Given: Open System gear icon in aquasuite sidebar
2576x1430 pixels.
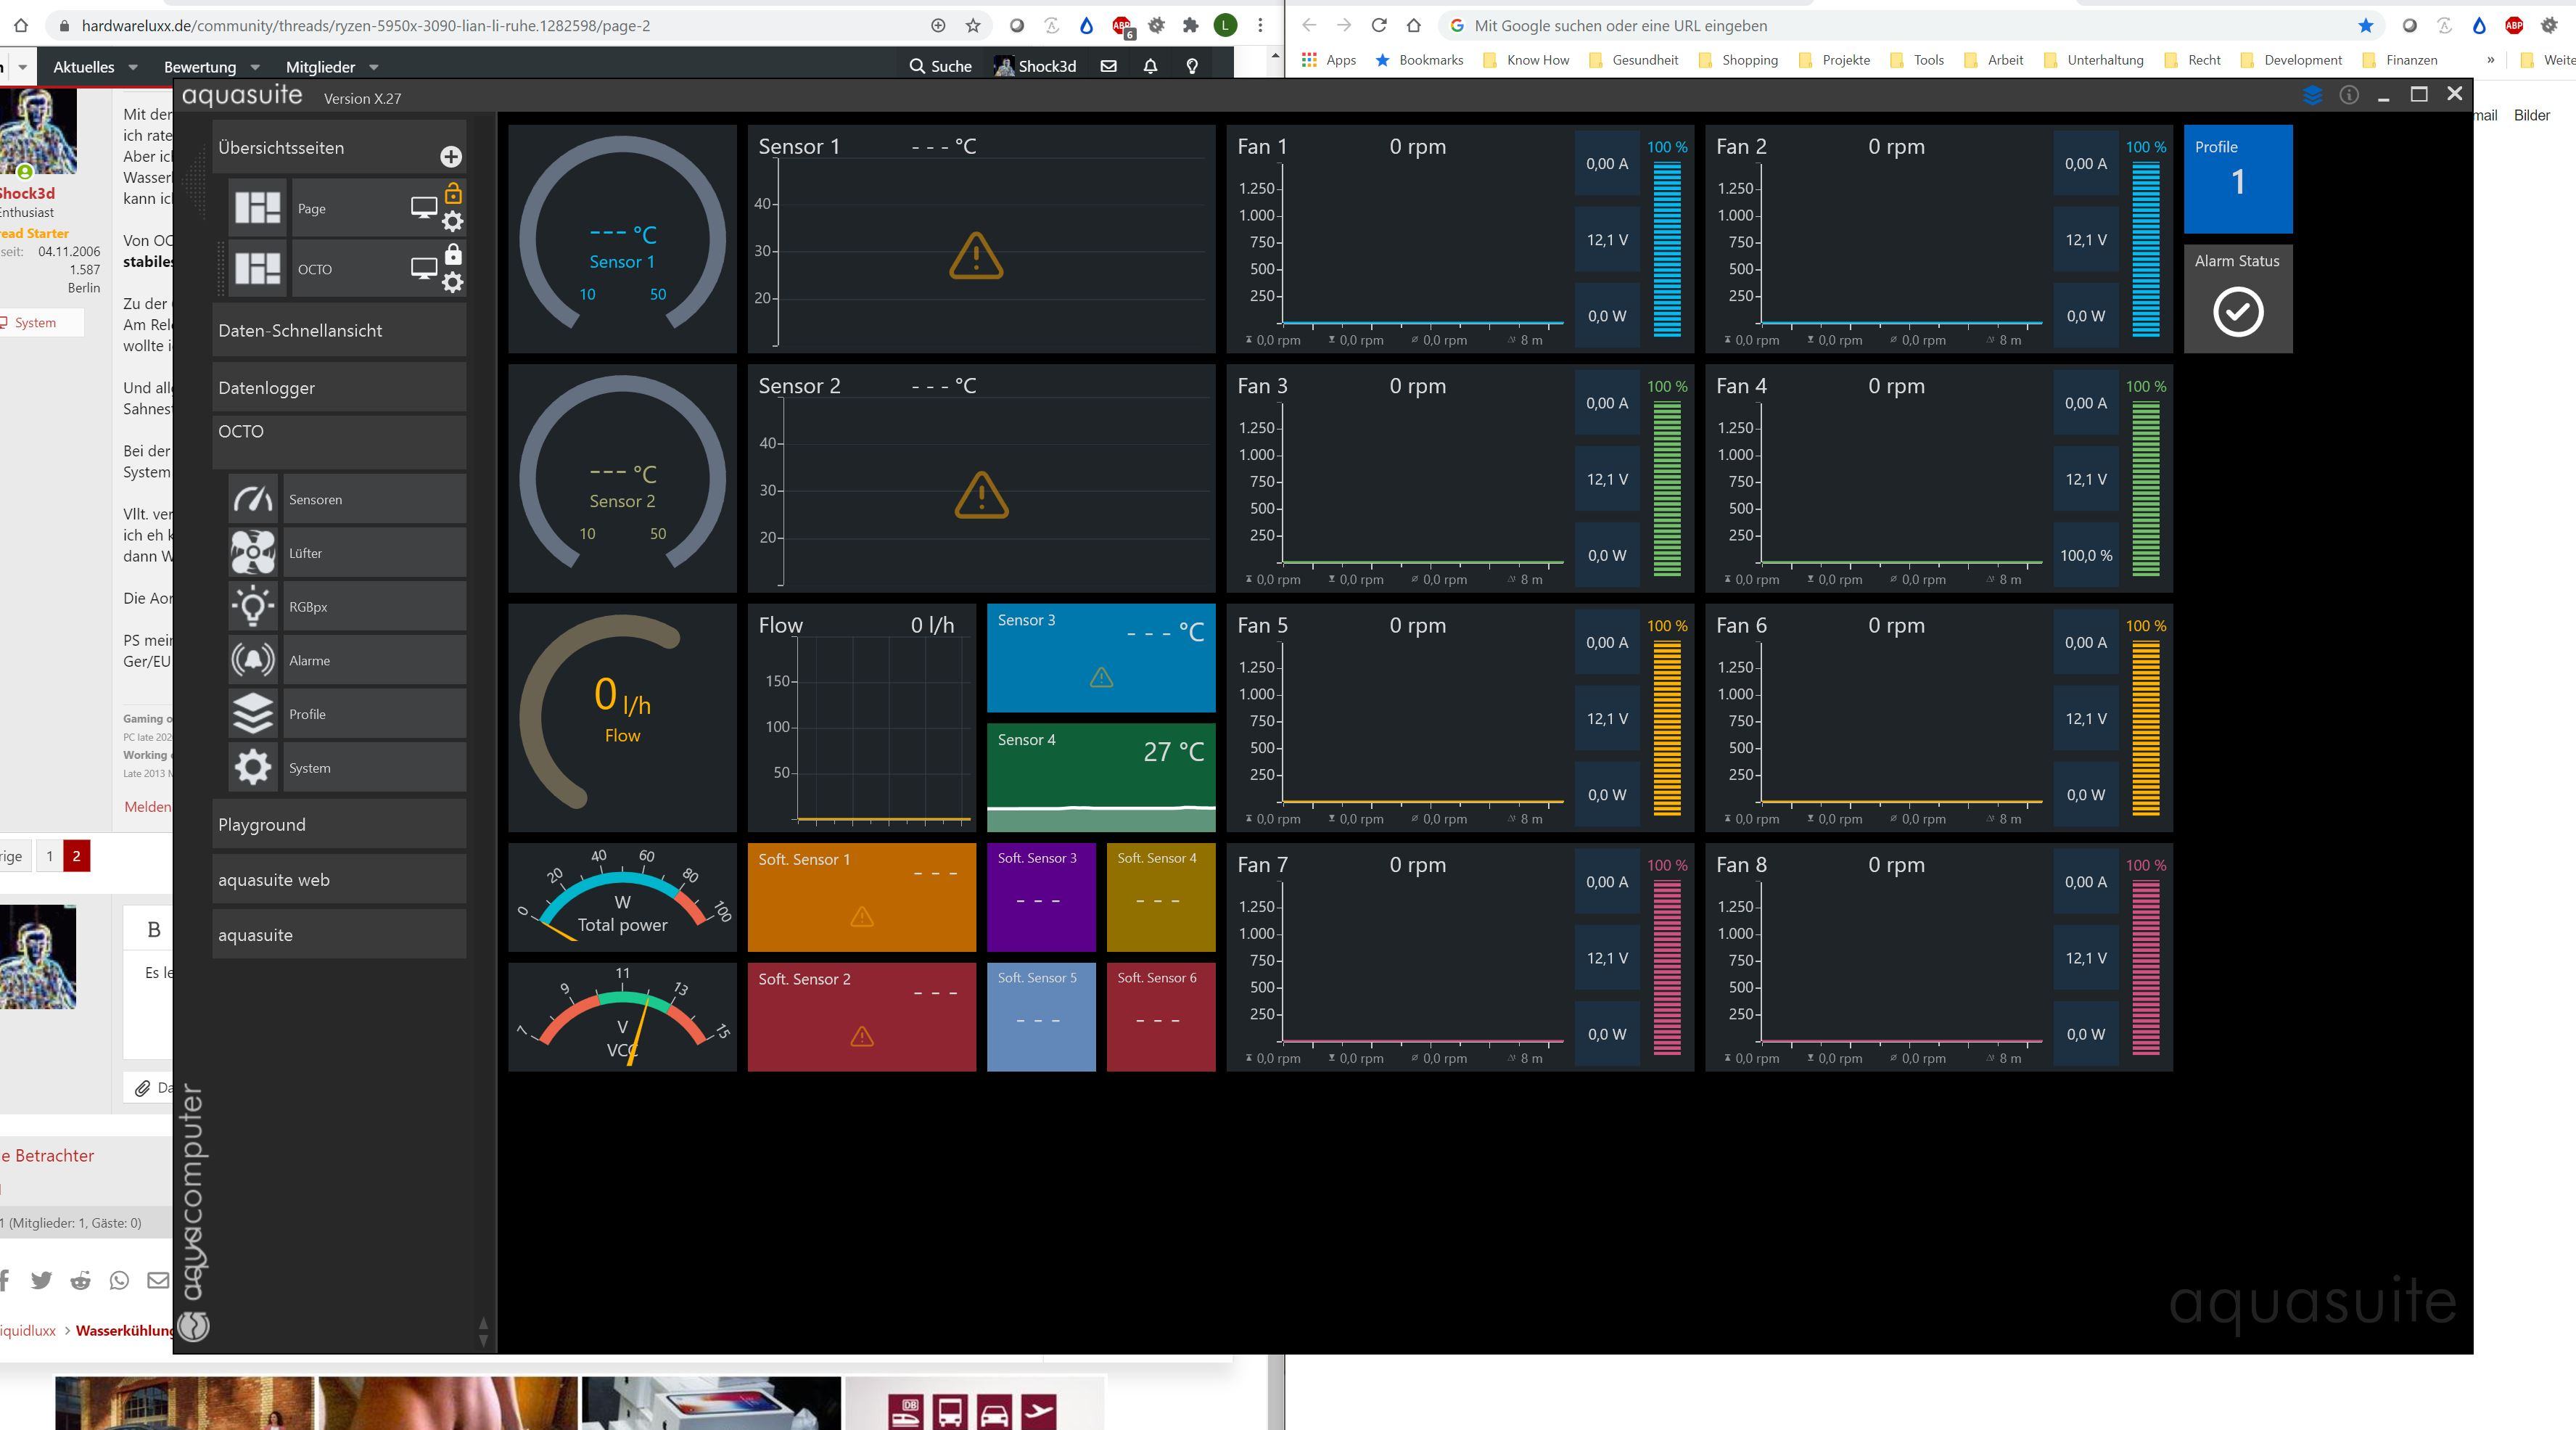Looking at the screenshot, I should pyautogui.click(x=253, y=768).
